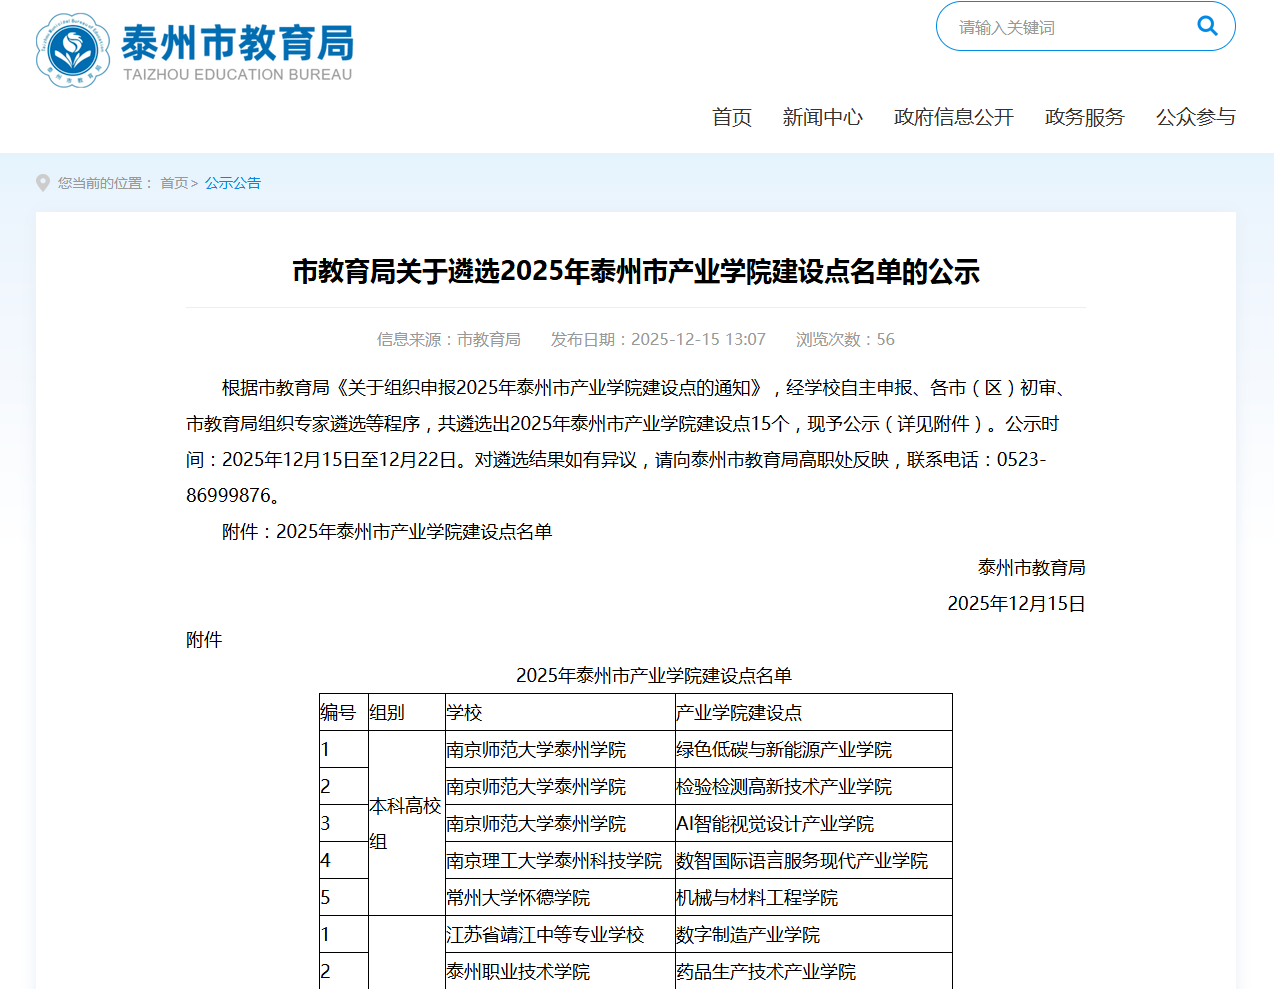Open the 首页 navigation menu item
This screenshot has height=989, width=1274.
(731, 117)
